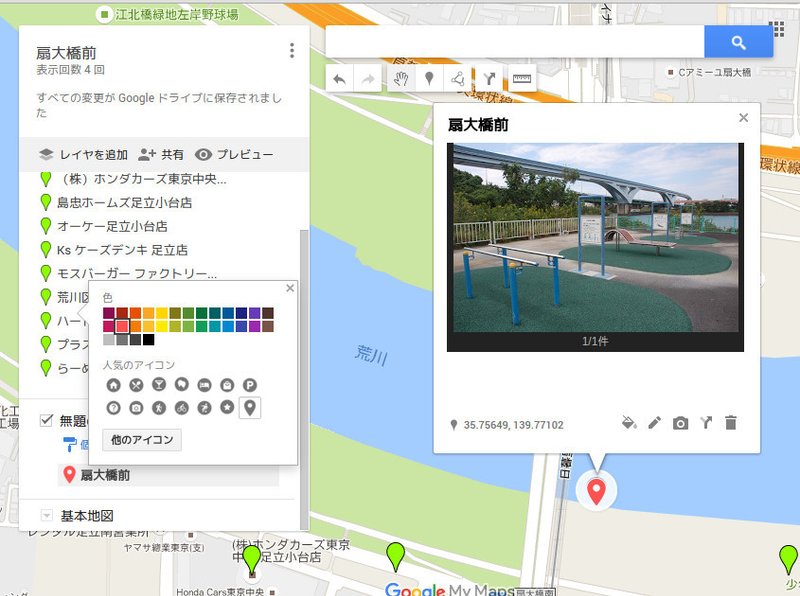The image size is (800, 596).
Task: Close the color and icon picker popup
Action: [290, 288]
